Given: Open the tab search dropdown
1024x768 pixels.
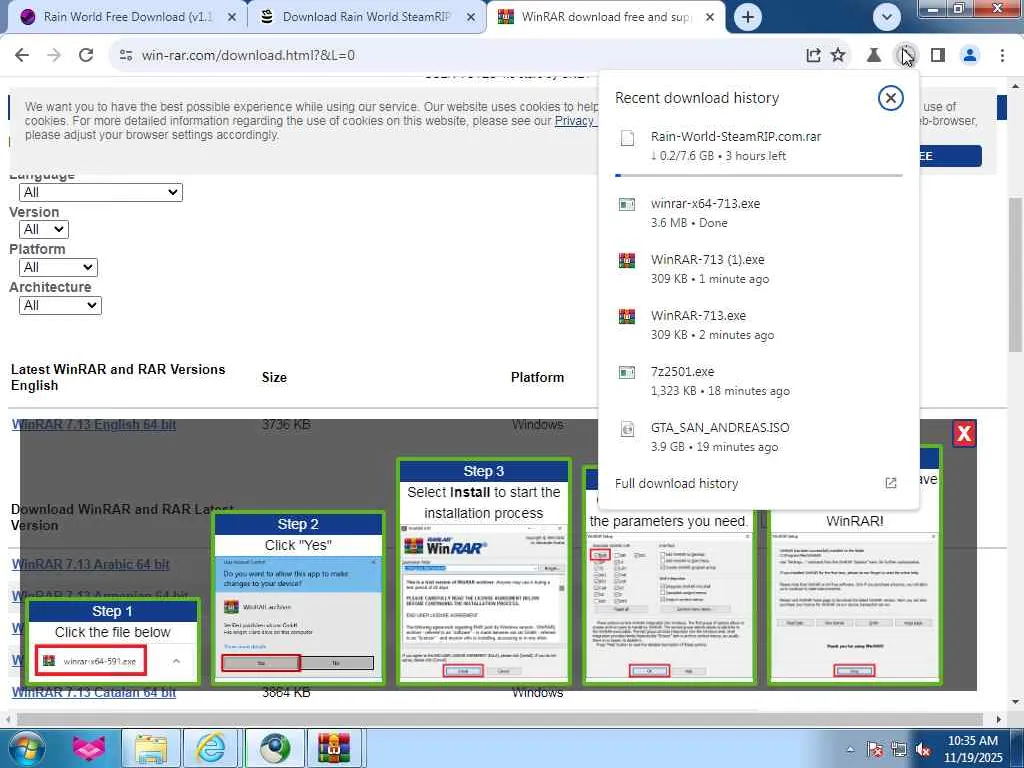Looking at the screenshot, I should coord(886,17).
